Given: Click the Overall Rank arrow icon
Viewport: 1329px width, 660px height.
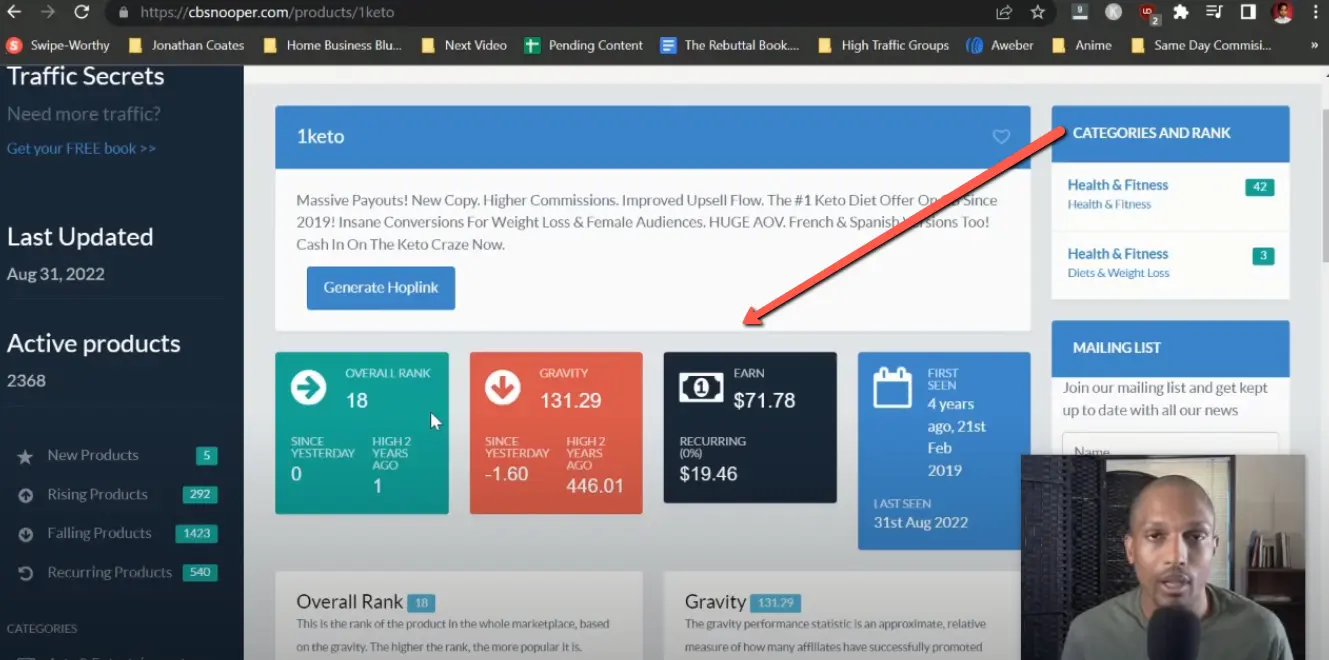Looking at the screenshot, I should pos(307,386).
